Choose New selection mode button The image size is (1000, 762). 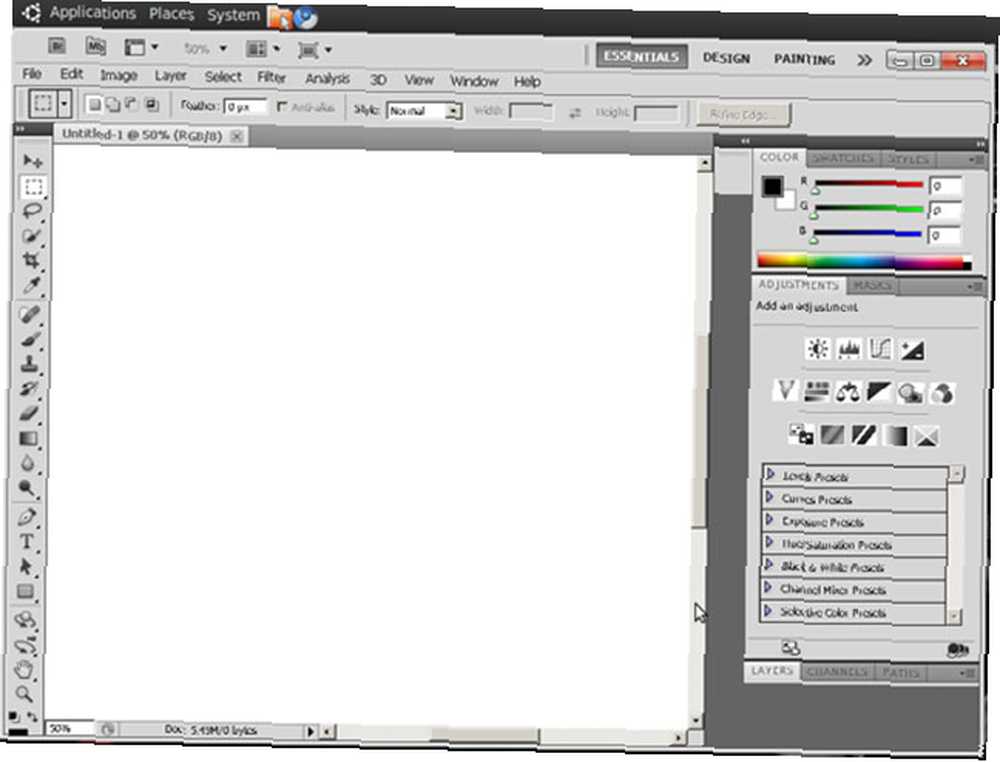click(94, 104)
